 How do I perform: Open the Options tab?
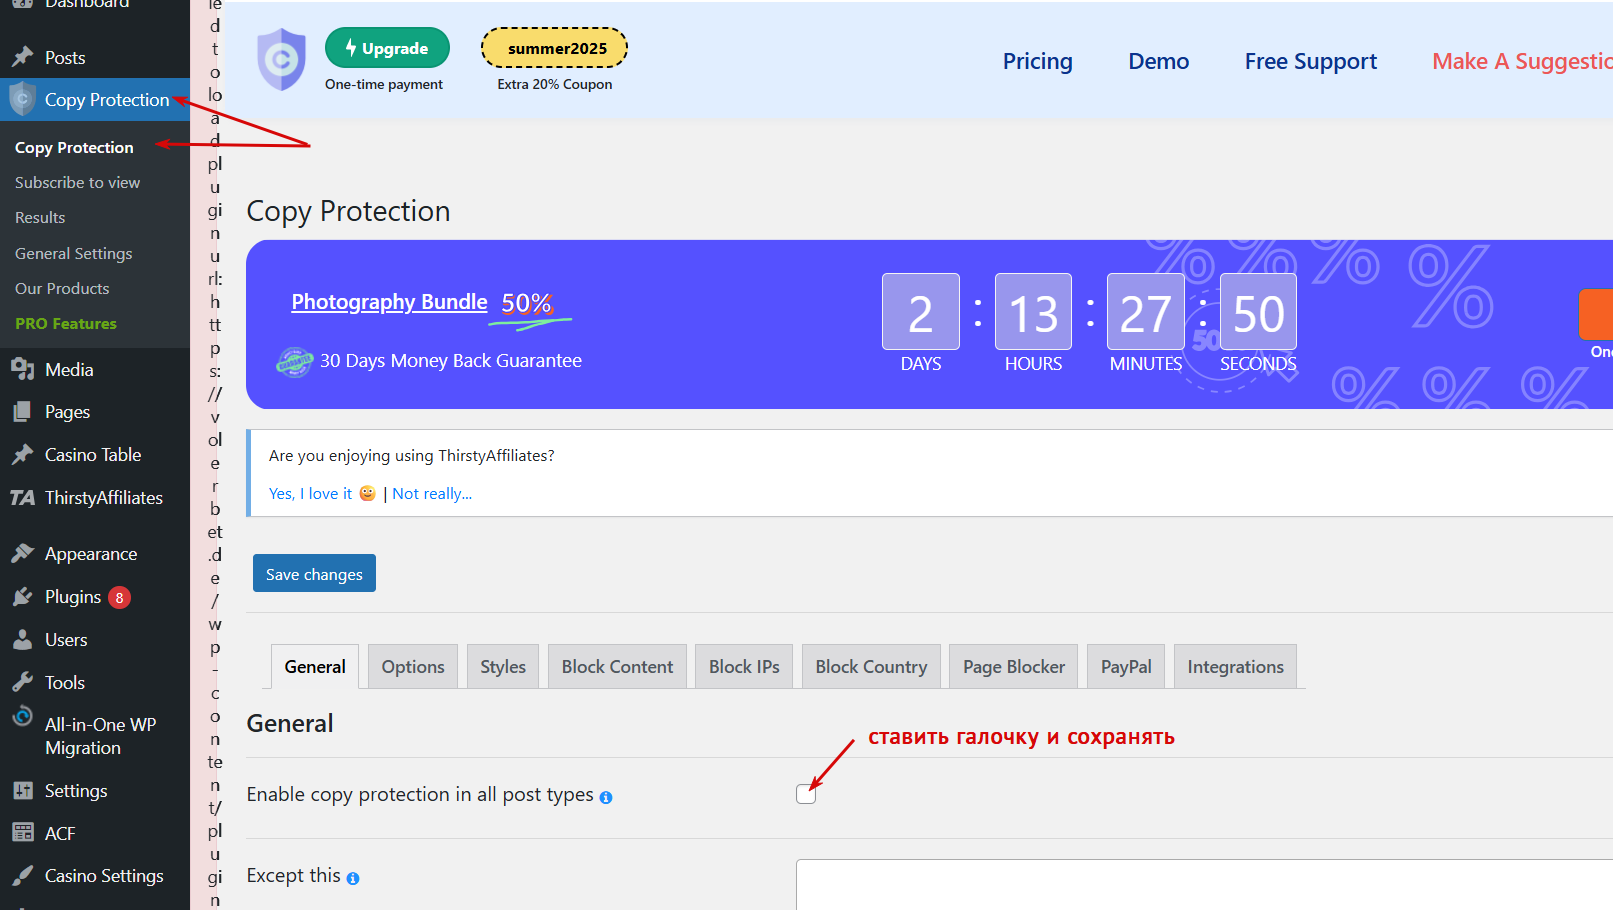tap(413, 666)
